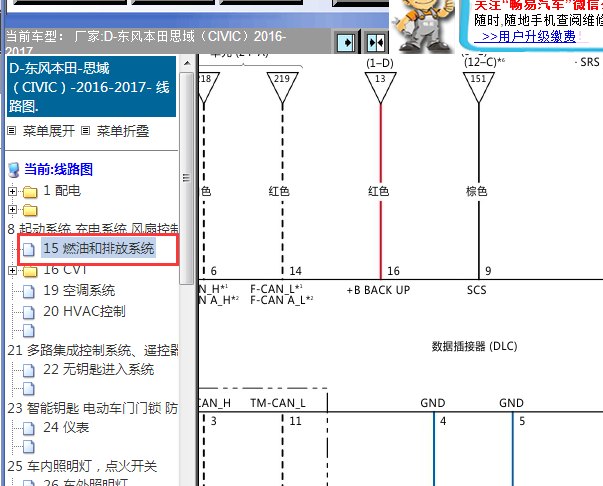
Task: Click the SCS pin label
Action: click(x=476, y=290)
